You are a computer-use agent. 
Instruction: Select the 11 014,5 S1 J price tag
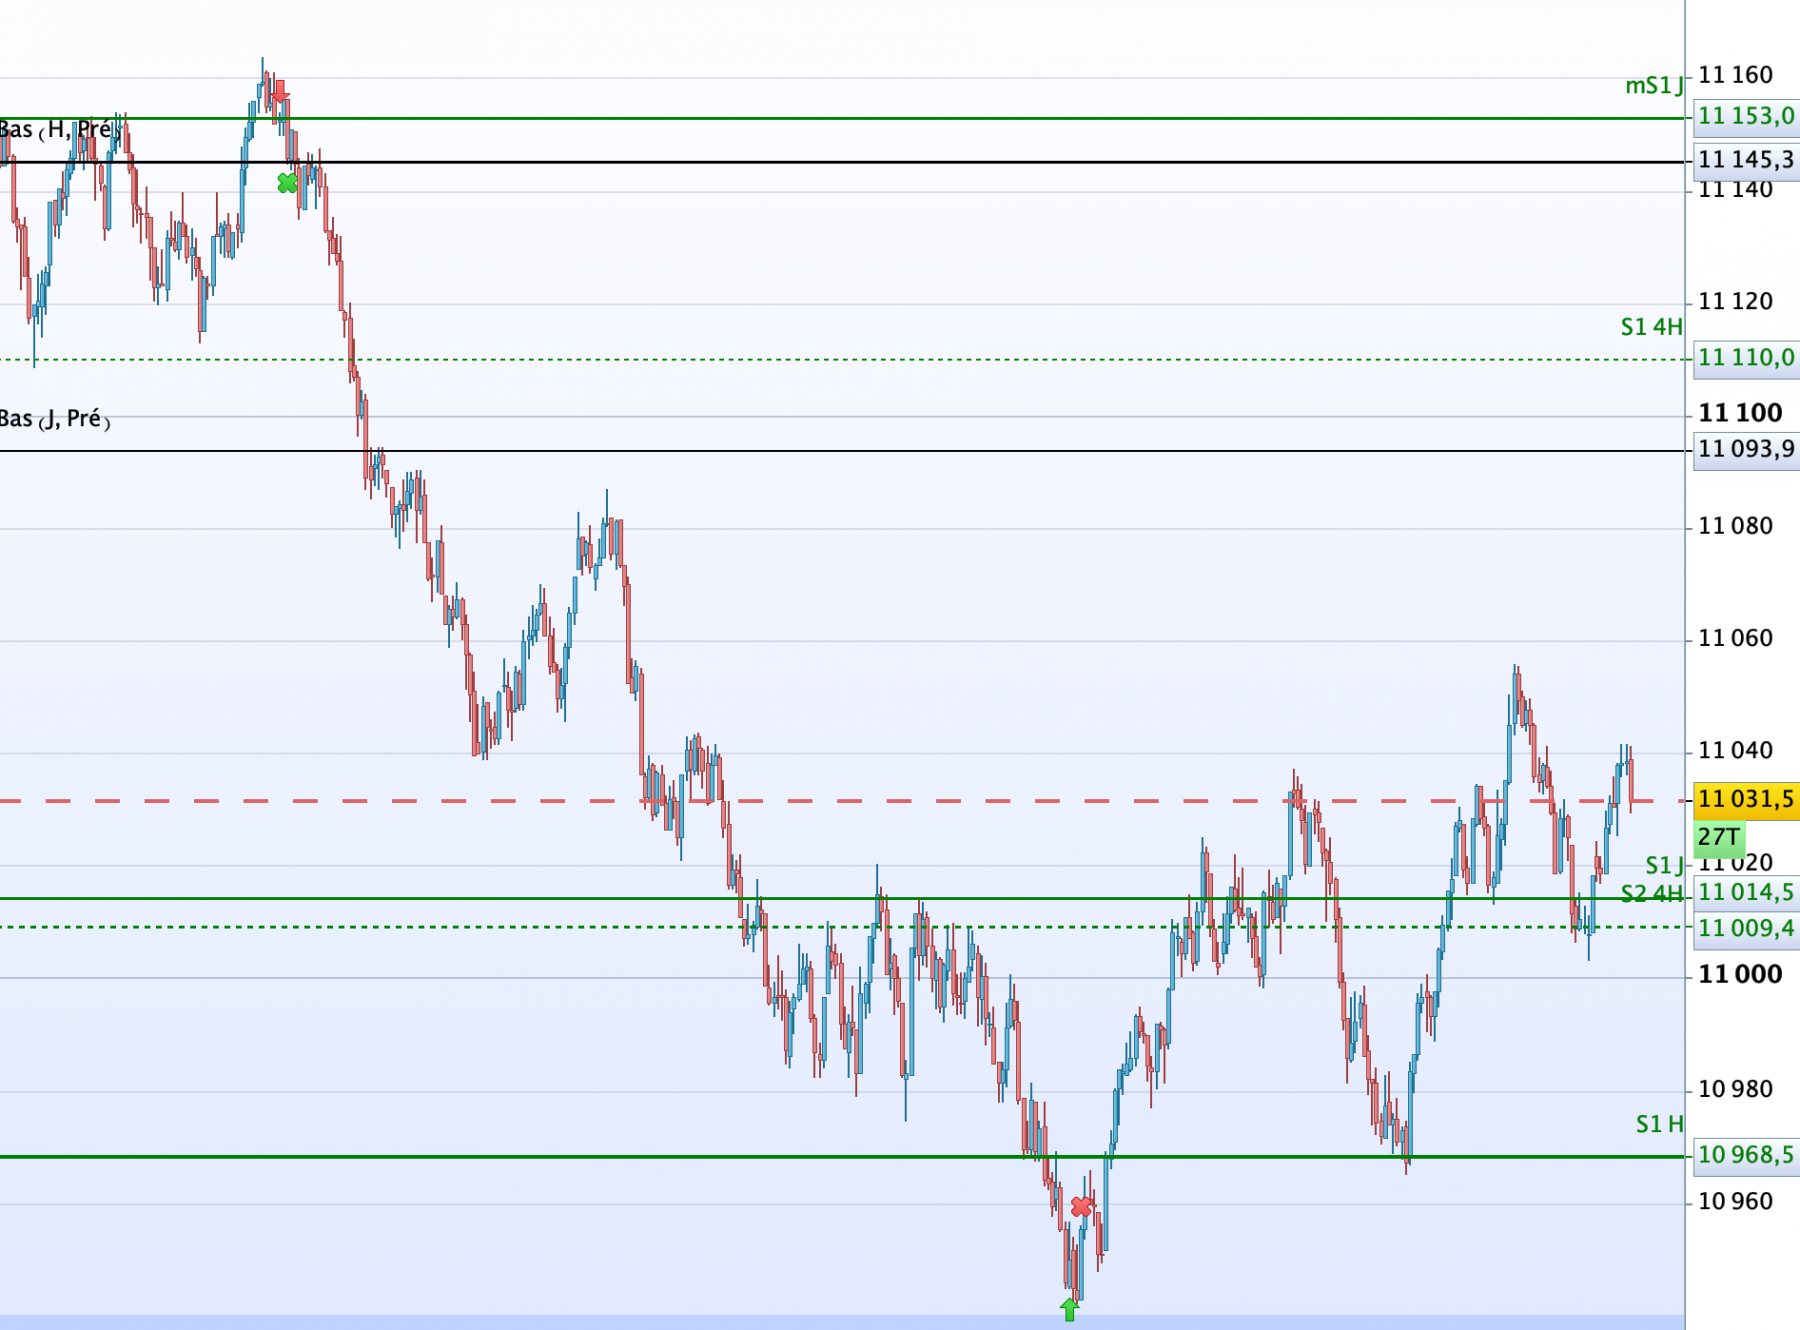[x=1746, y=892]
